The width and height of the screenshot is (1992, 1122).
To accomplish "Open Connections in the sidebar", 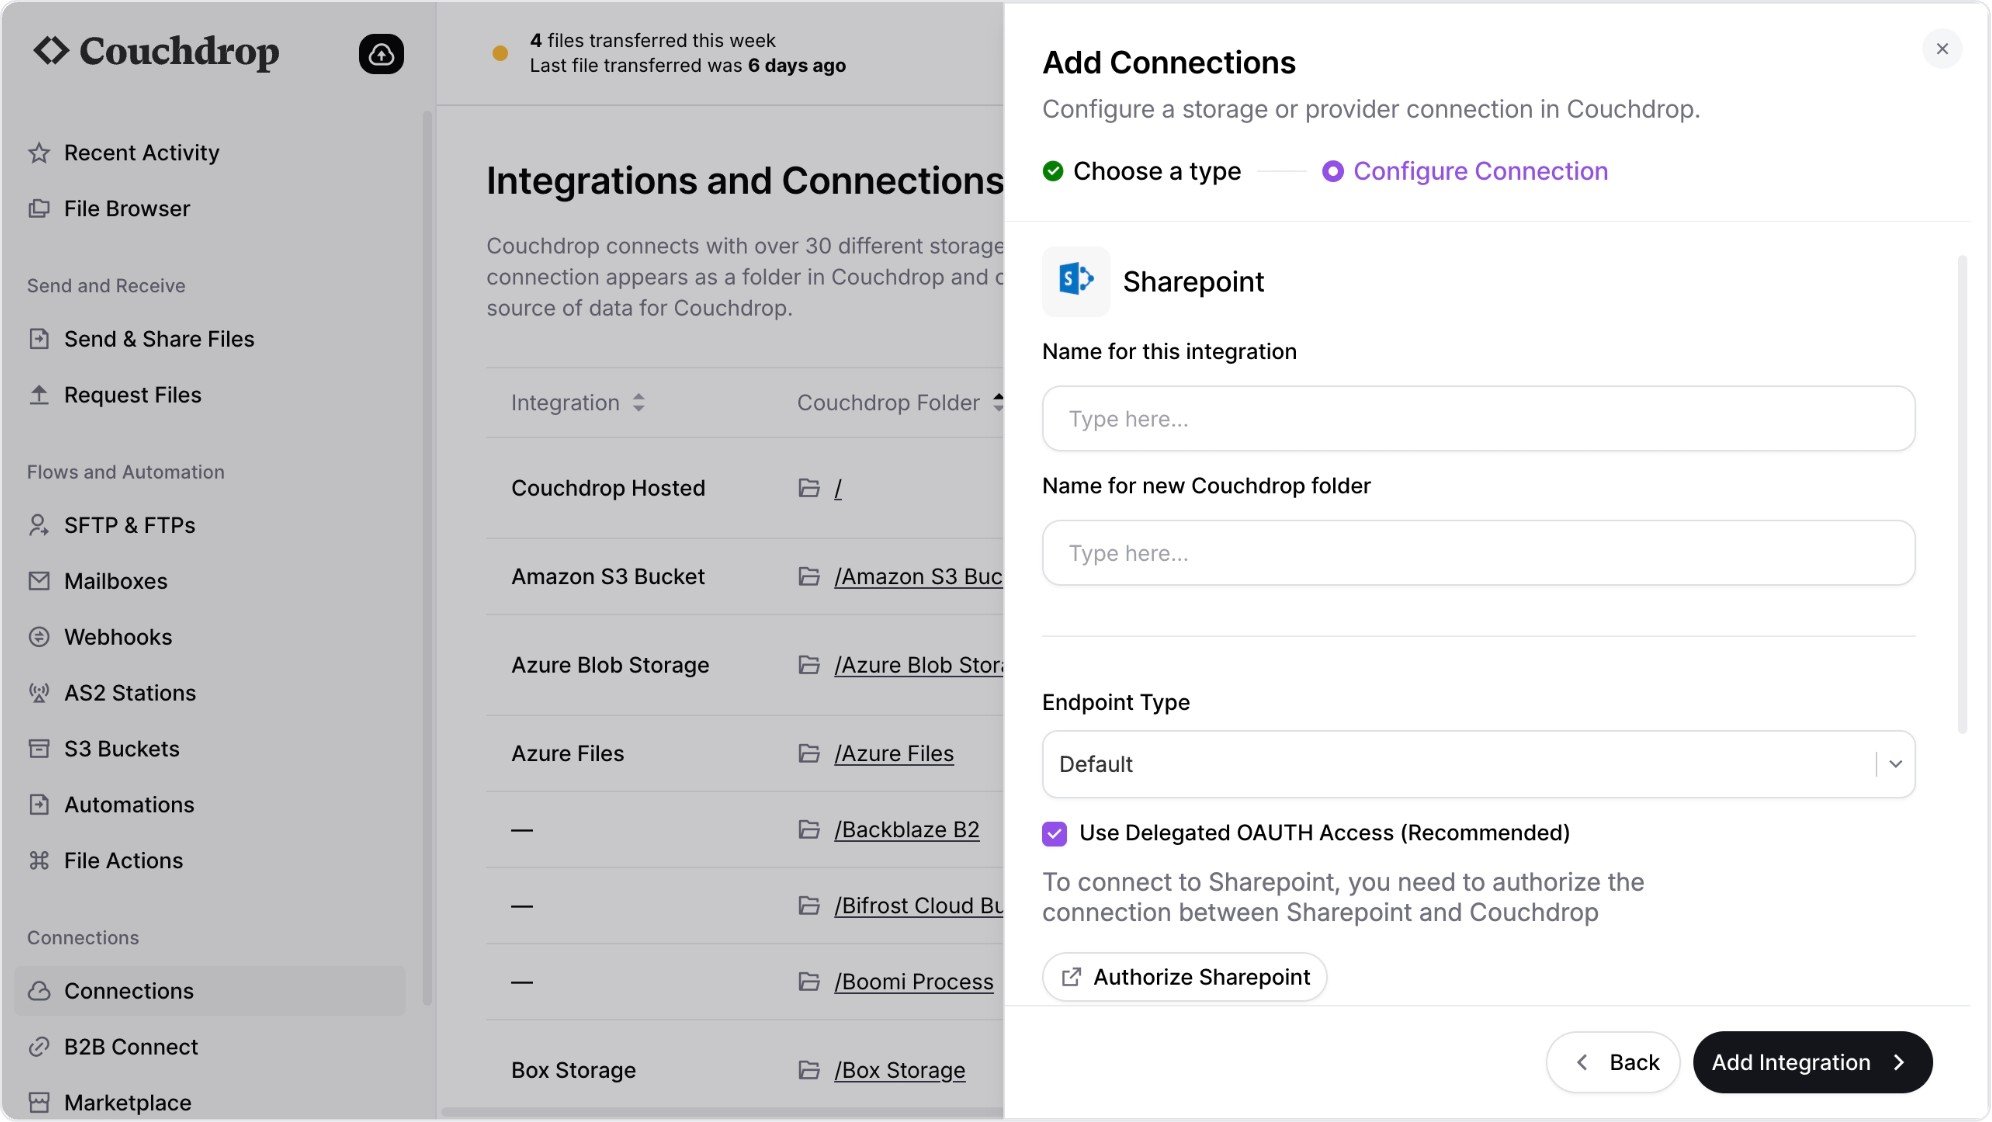I will [129, 991].
